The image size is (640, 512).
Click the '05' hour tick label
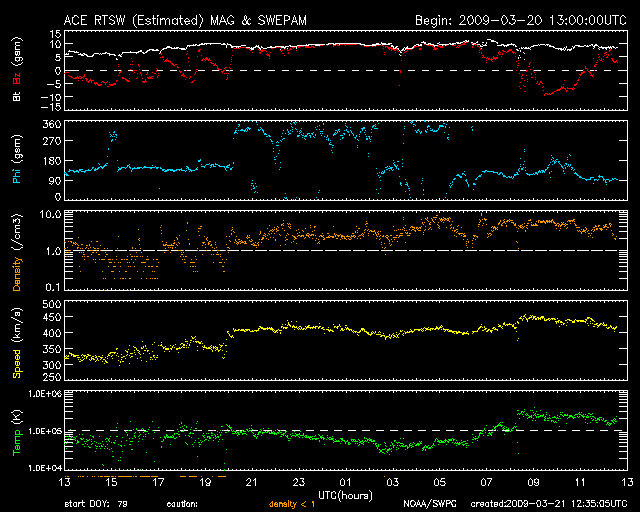439,483
